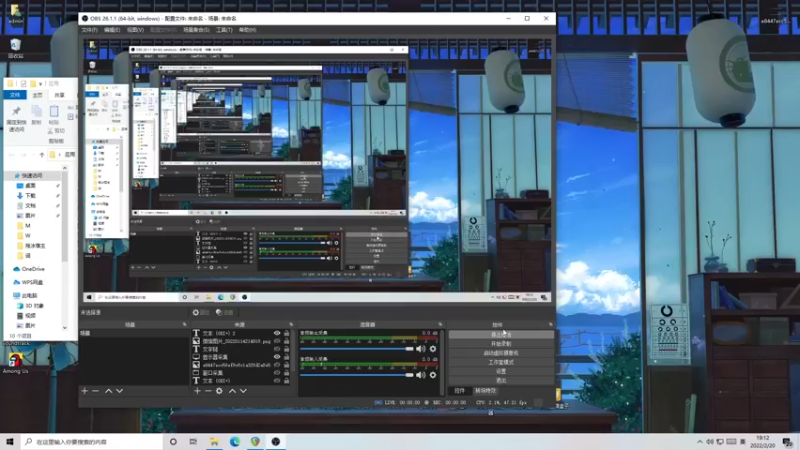Viewport: 800px width, 450px height.
Task: Toggle visibility of the png image source
Action: (x=277, y=341)
